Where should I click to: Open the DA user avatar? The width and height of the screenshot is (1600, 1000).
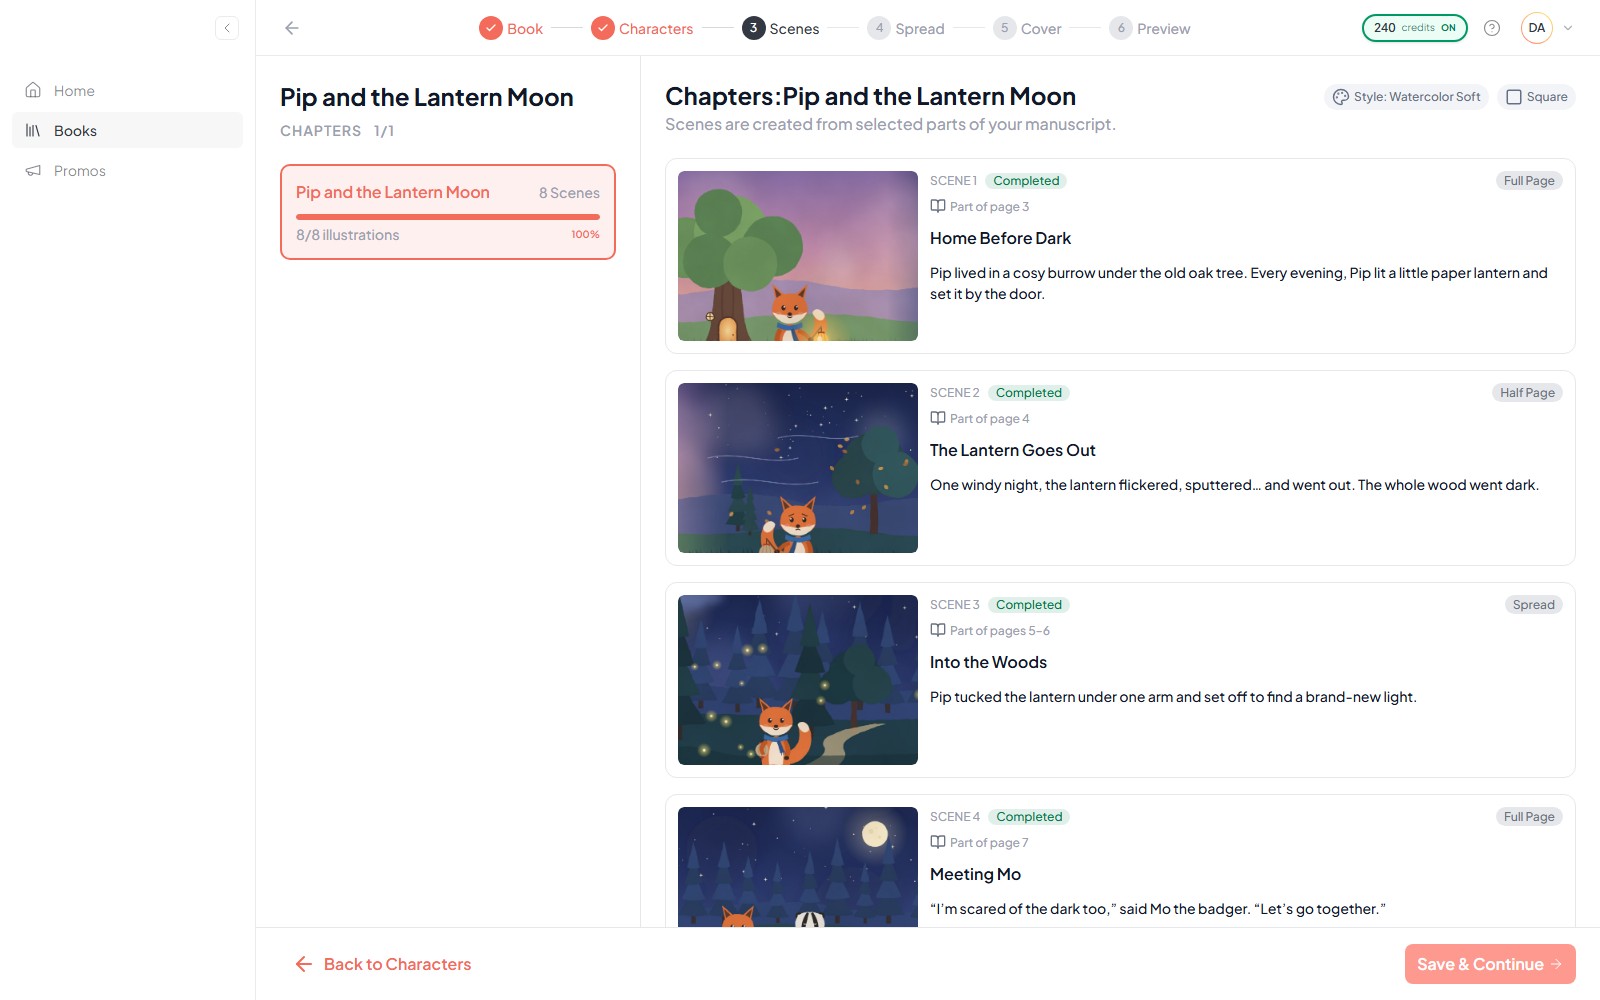[1537, 28]
